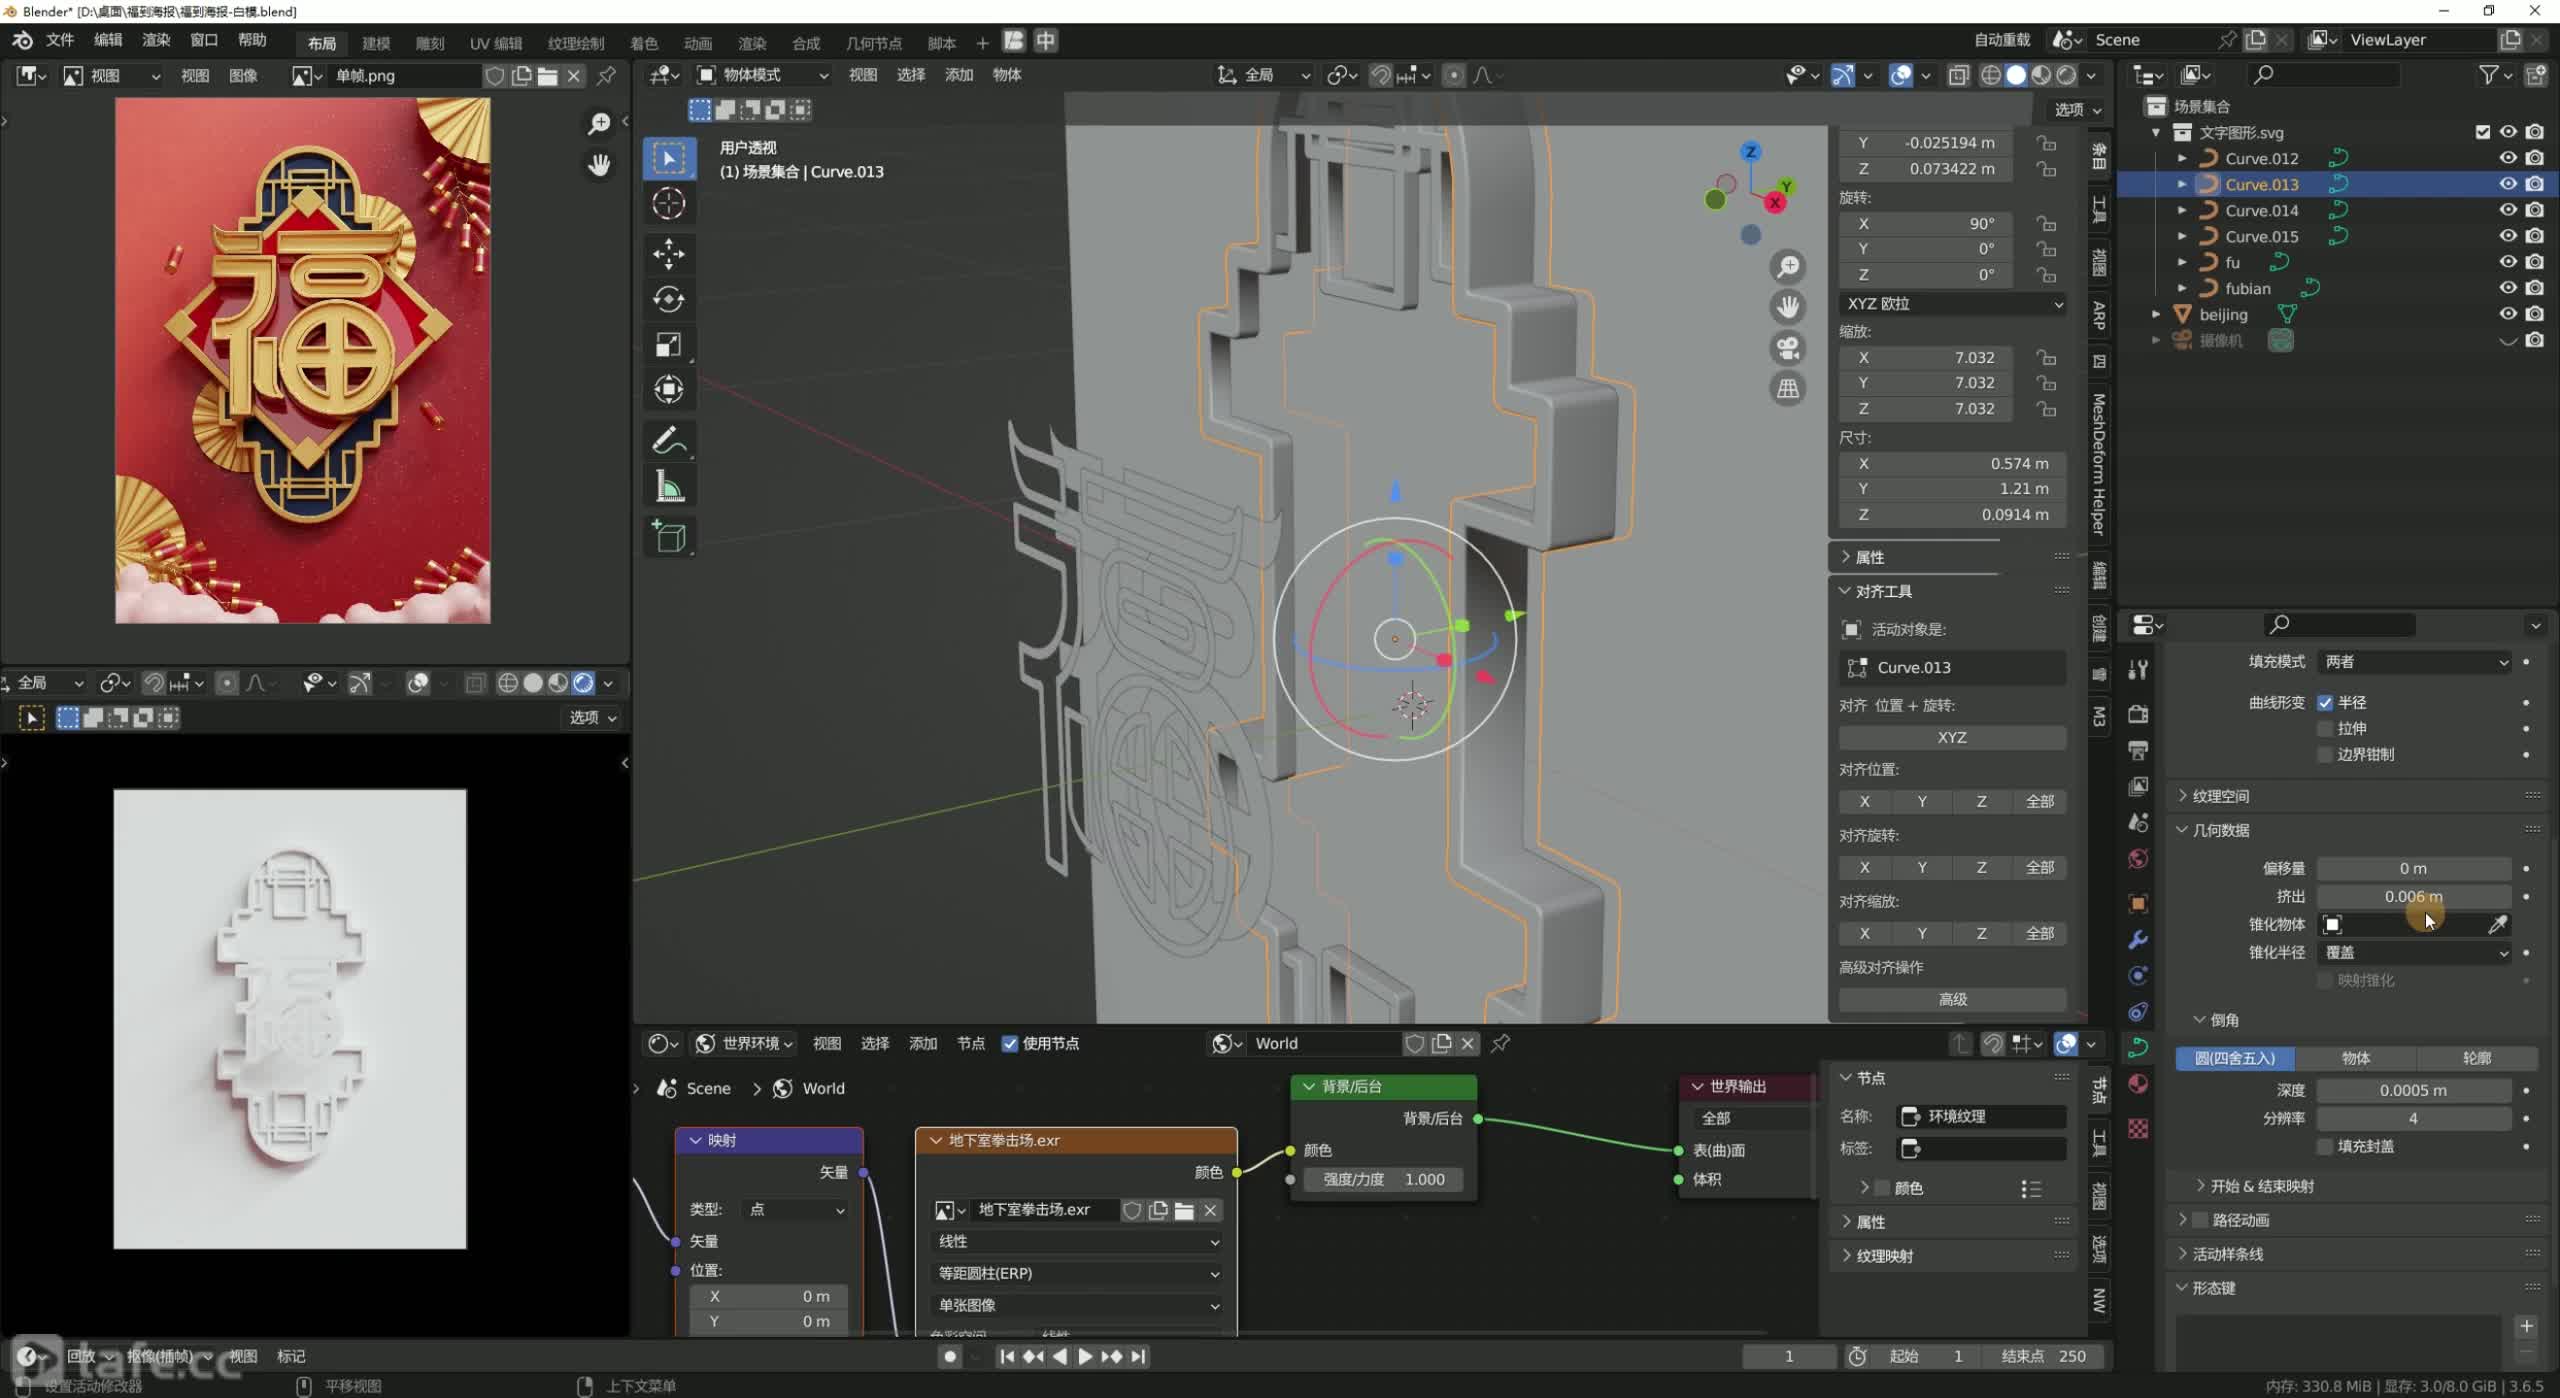2560x1398 pixels.
Task: Lock the rotation X value
Action: tap(2047, 224)
